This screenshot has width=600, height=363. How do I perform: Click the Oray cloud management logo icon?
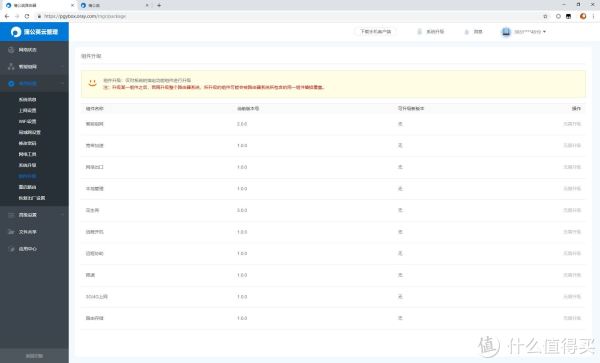(x=16, y=32)
